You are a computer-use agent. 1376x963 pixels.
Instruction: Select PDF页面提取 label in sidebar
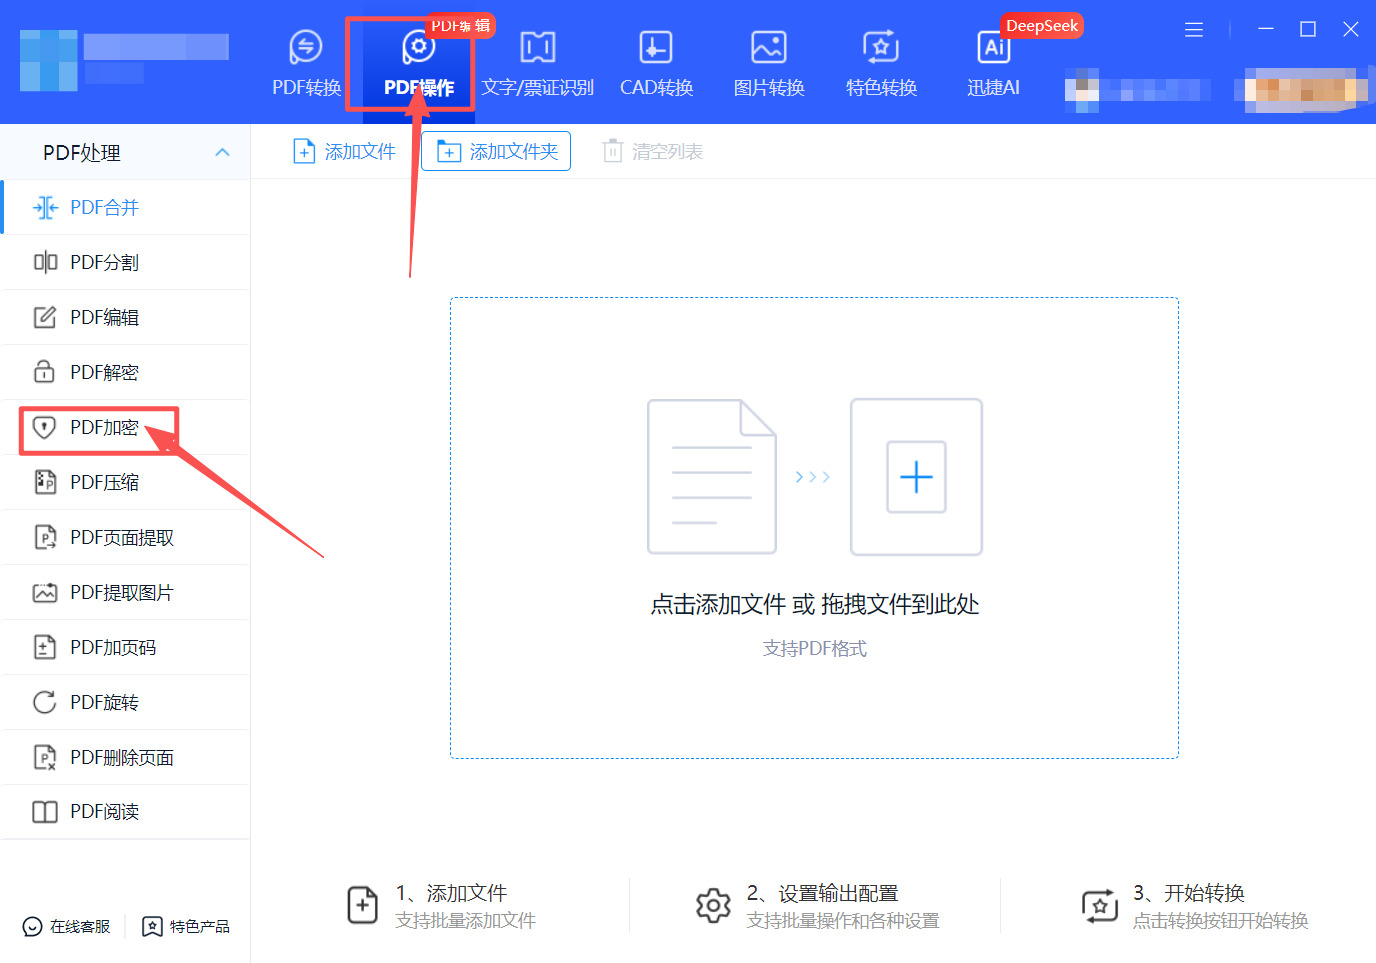pyautogui.click(x=122, y=537)
